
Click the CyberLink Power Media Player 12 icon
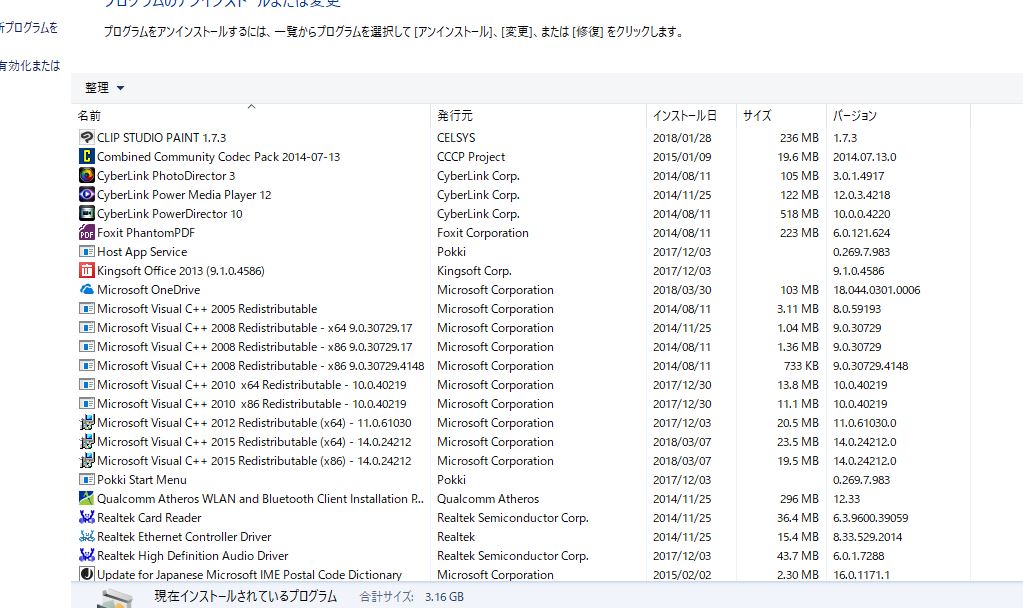coord(87,194)
